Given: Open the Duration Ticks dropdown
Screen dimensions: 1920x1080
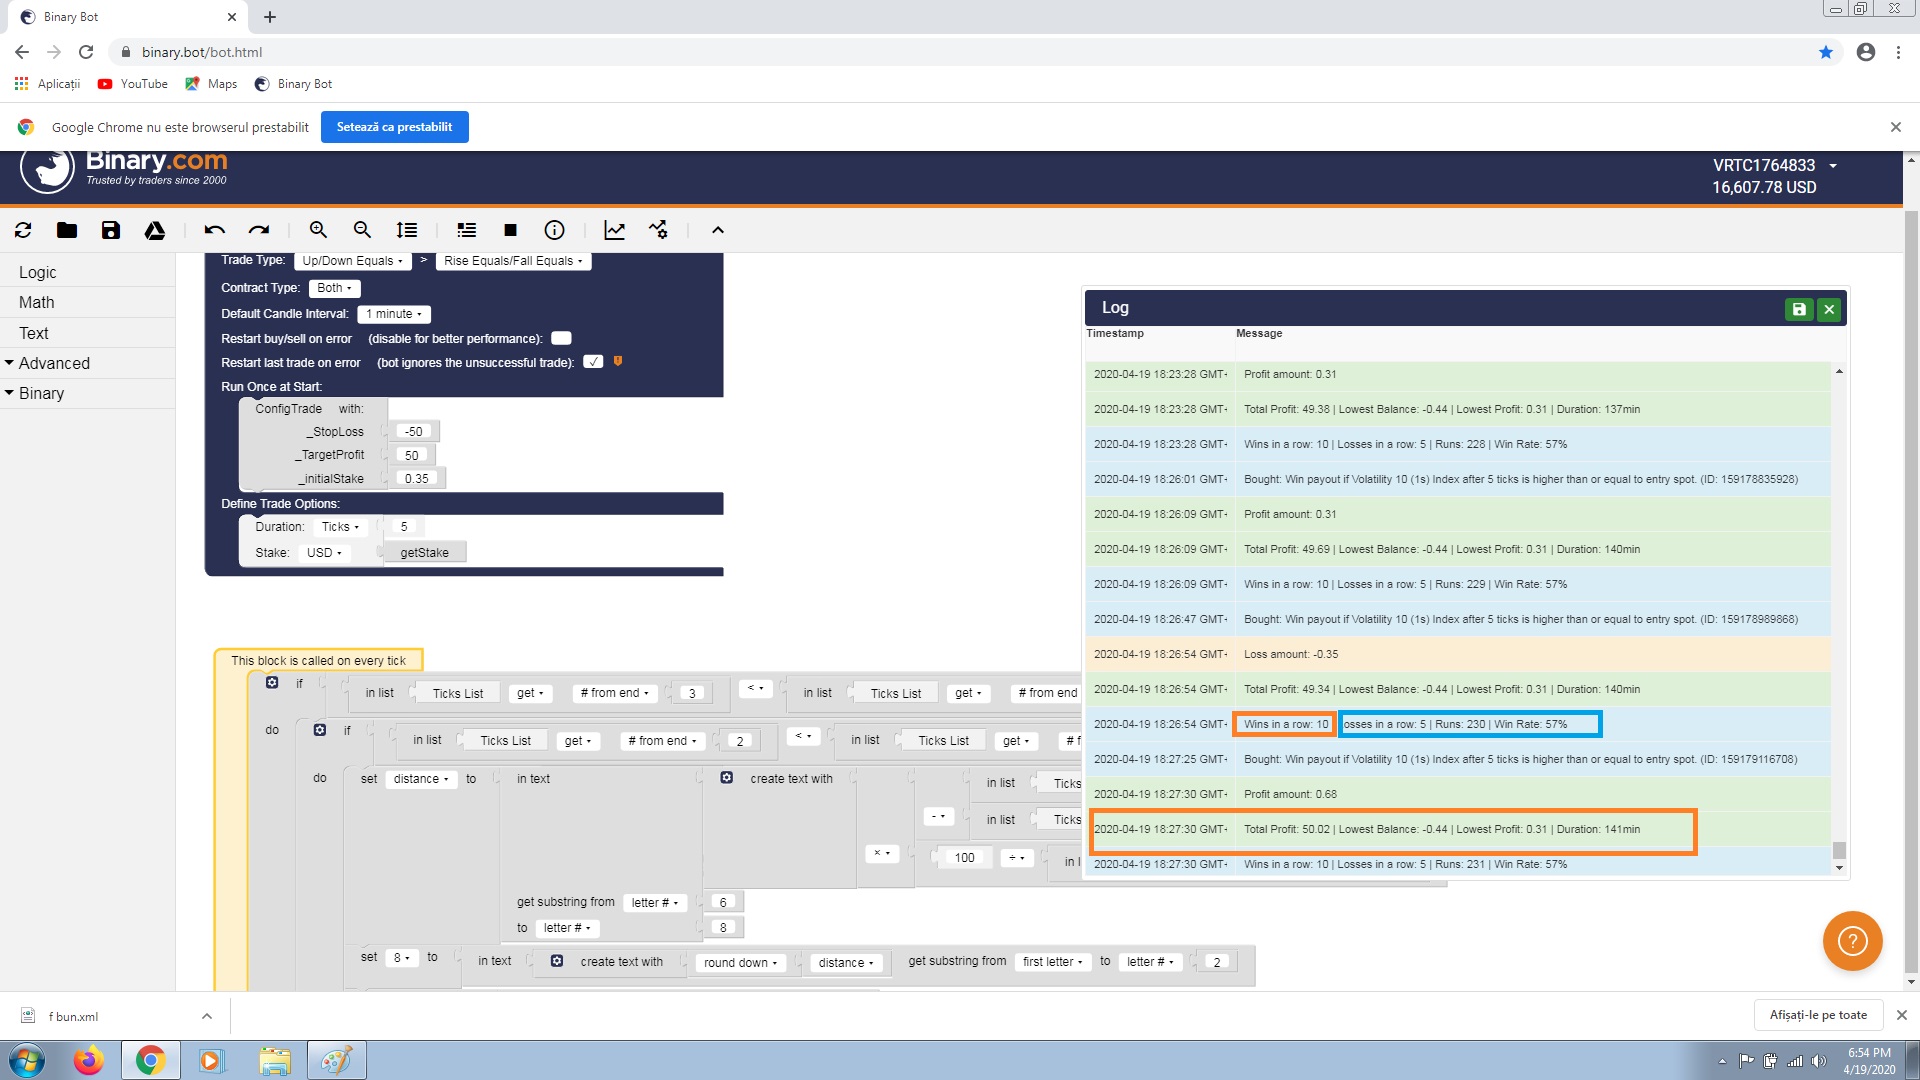Looking at the screenshot, I should tap(340, 527).
